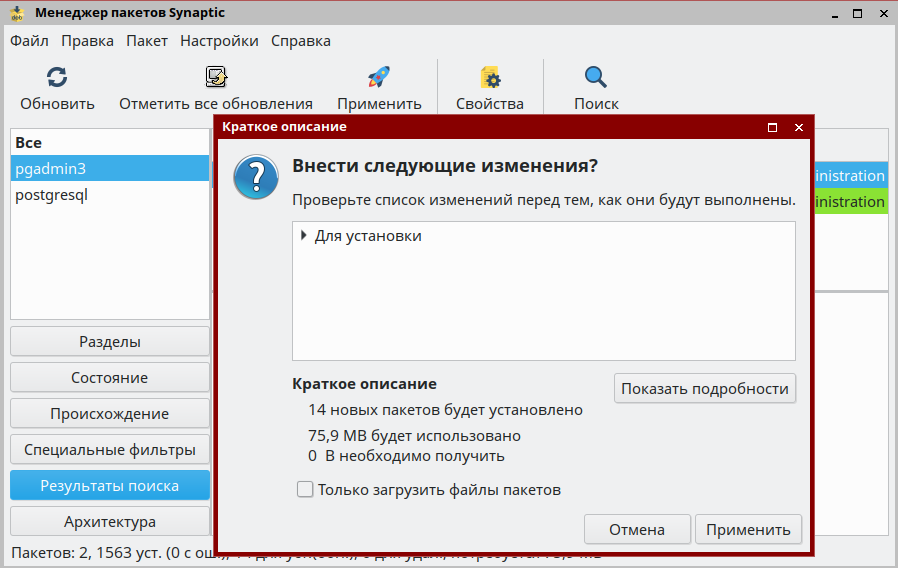Open the Файл menu

tap(29, 41)
